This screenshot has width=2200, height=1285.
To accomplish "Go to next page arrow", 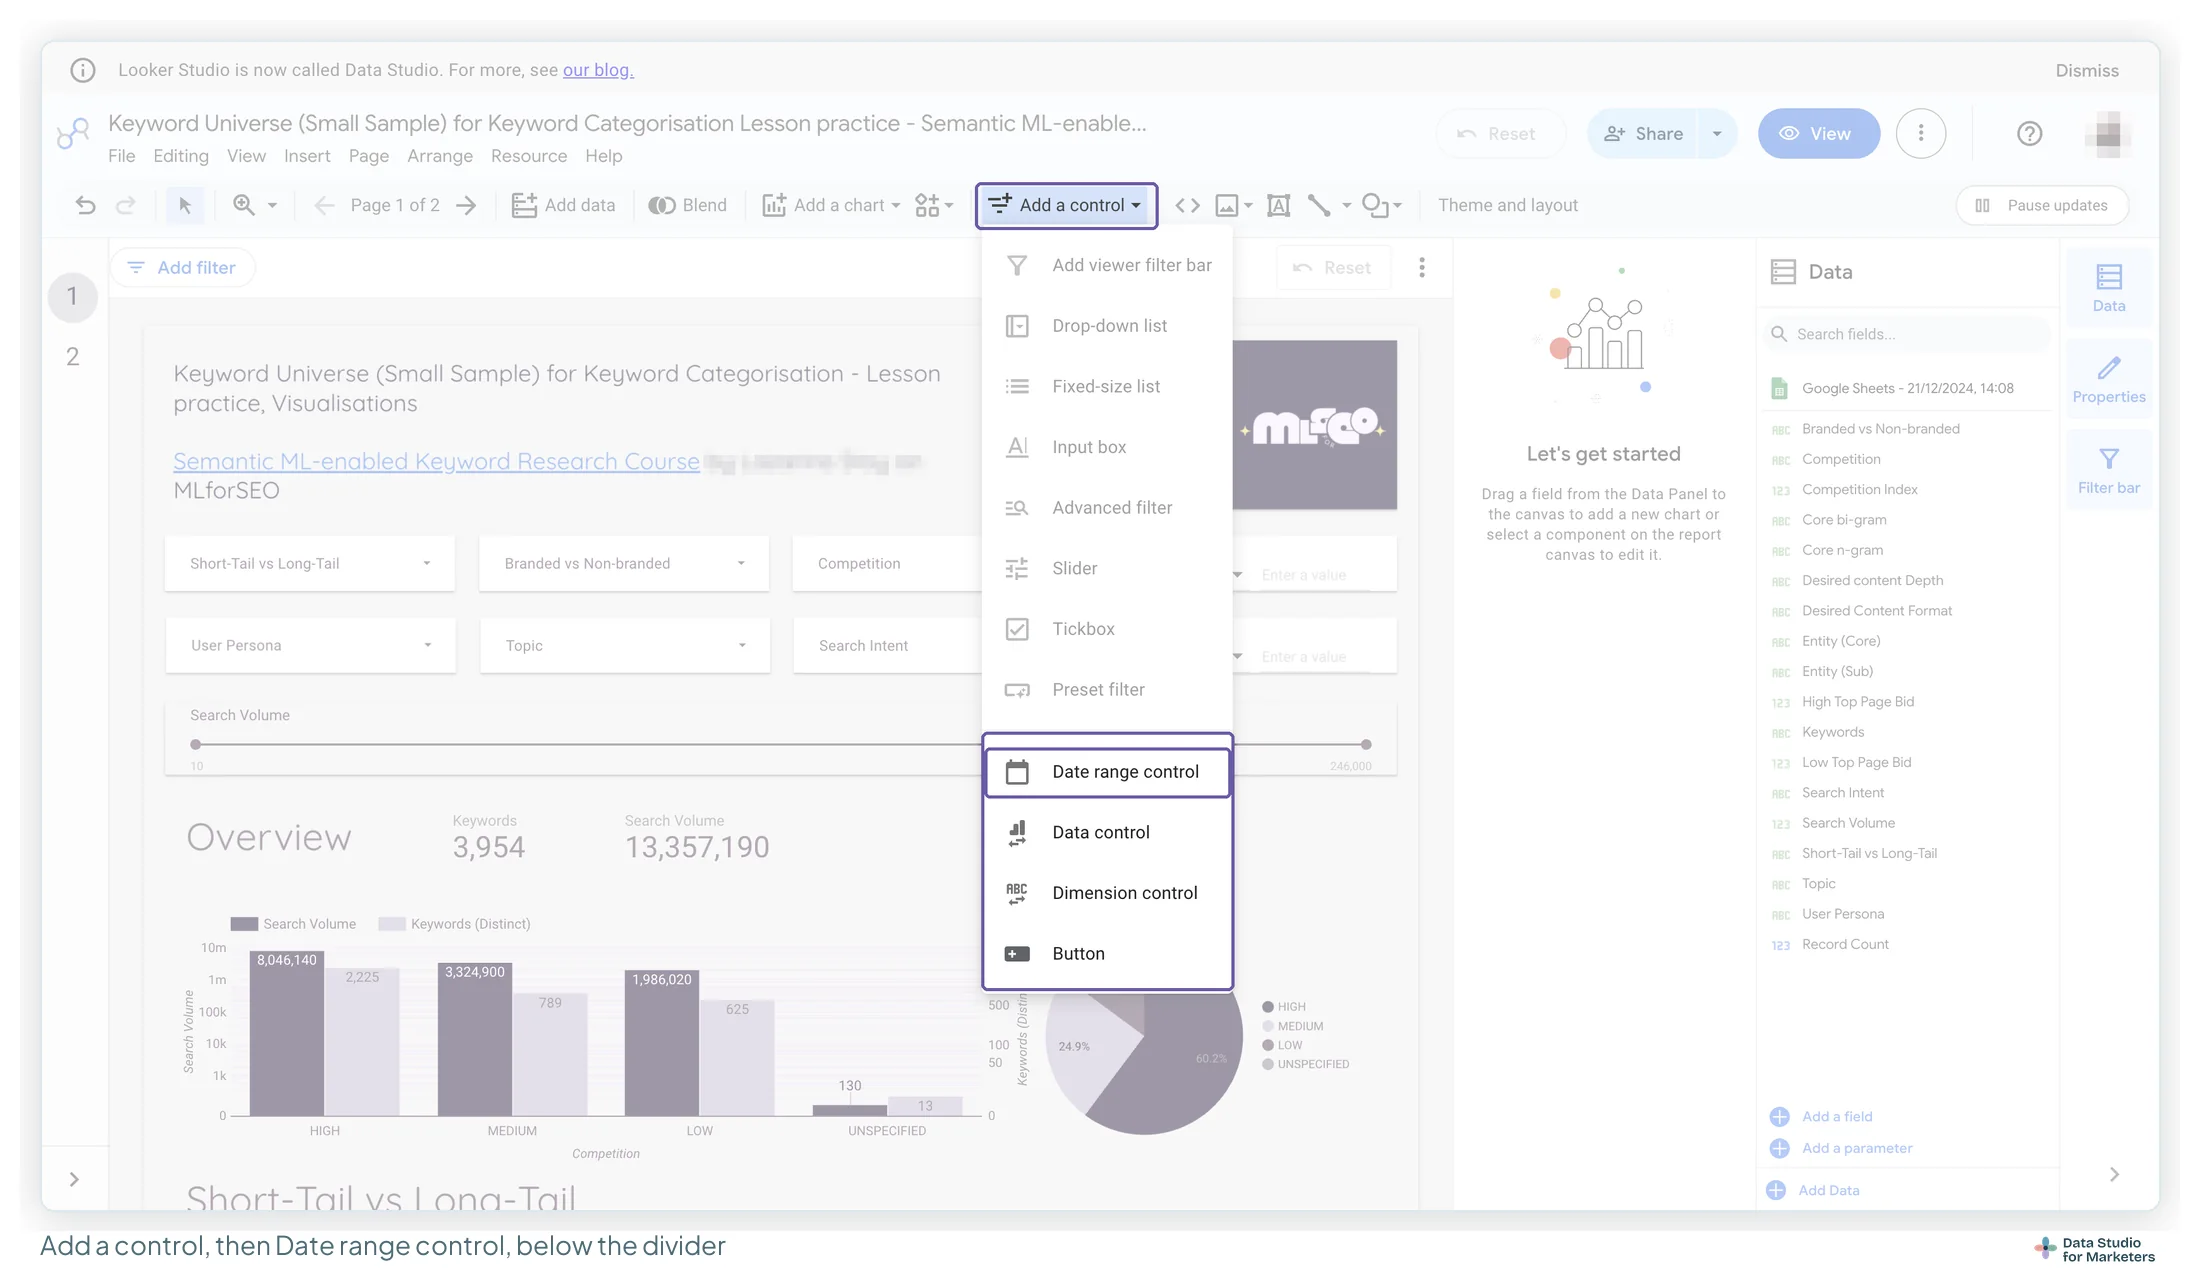I will [x=466, y=205].
